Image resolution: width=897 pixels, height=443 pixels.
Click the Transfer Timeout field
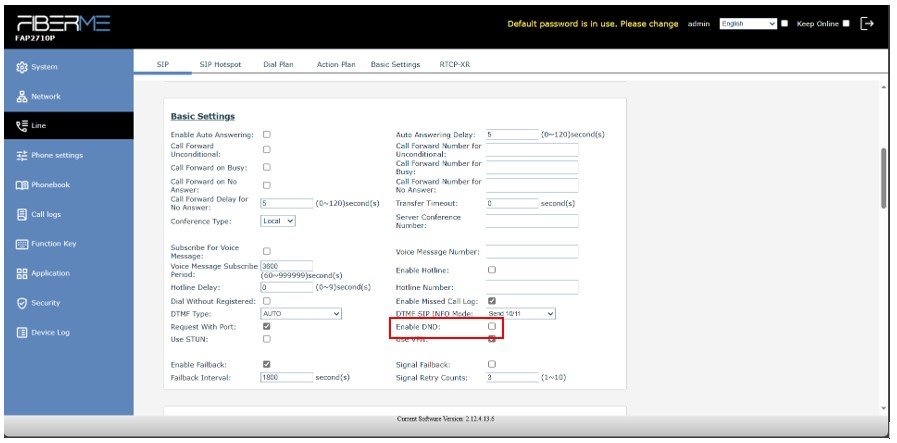pos(512,203)
